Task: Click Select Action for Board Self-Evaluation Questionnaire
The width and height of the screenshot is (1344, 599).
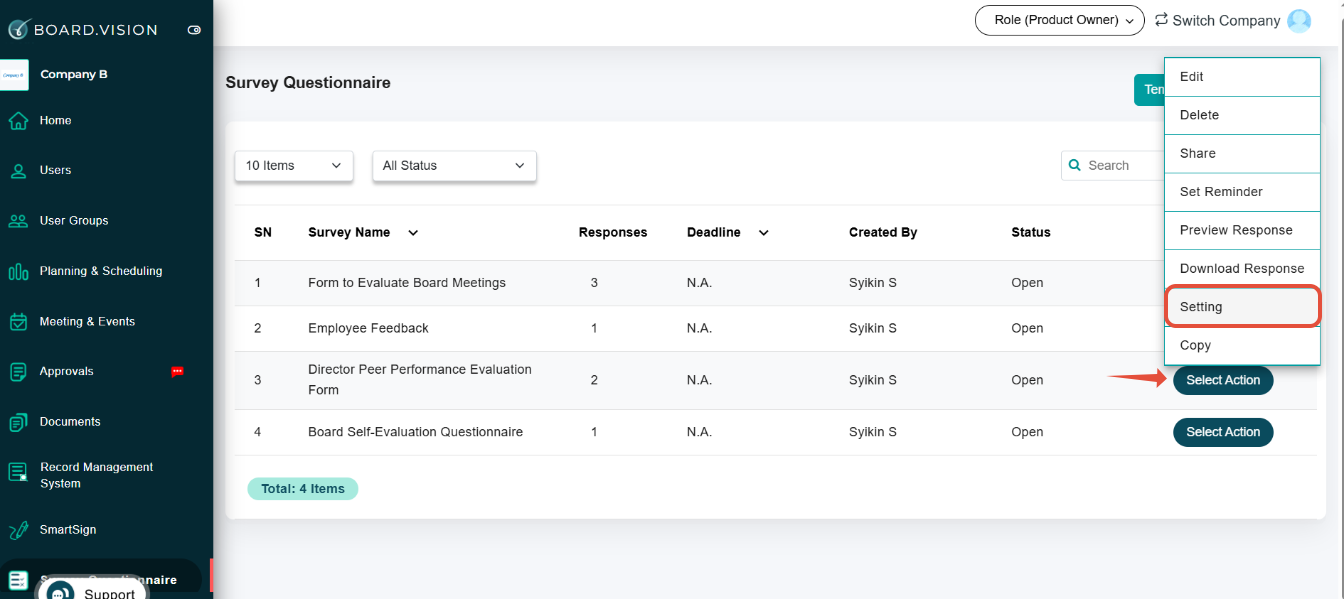Action: (1223, 432)
